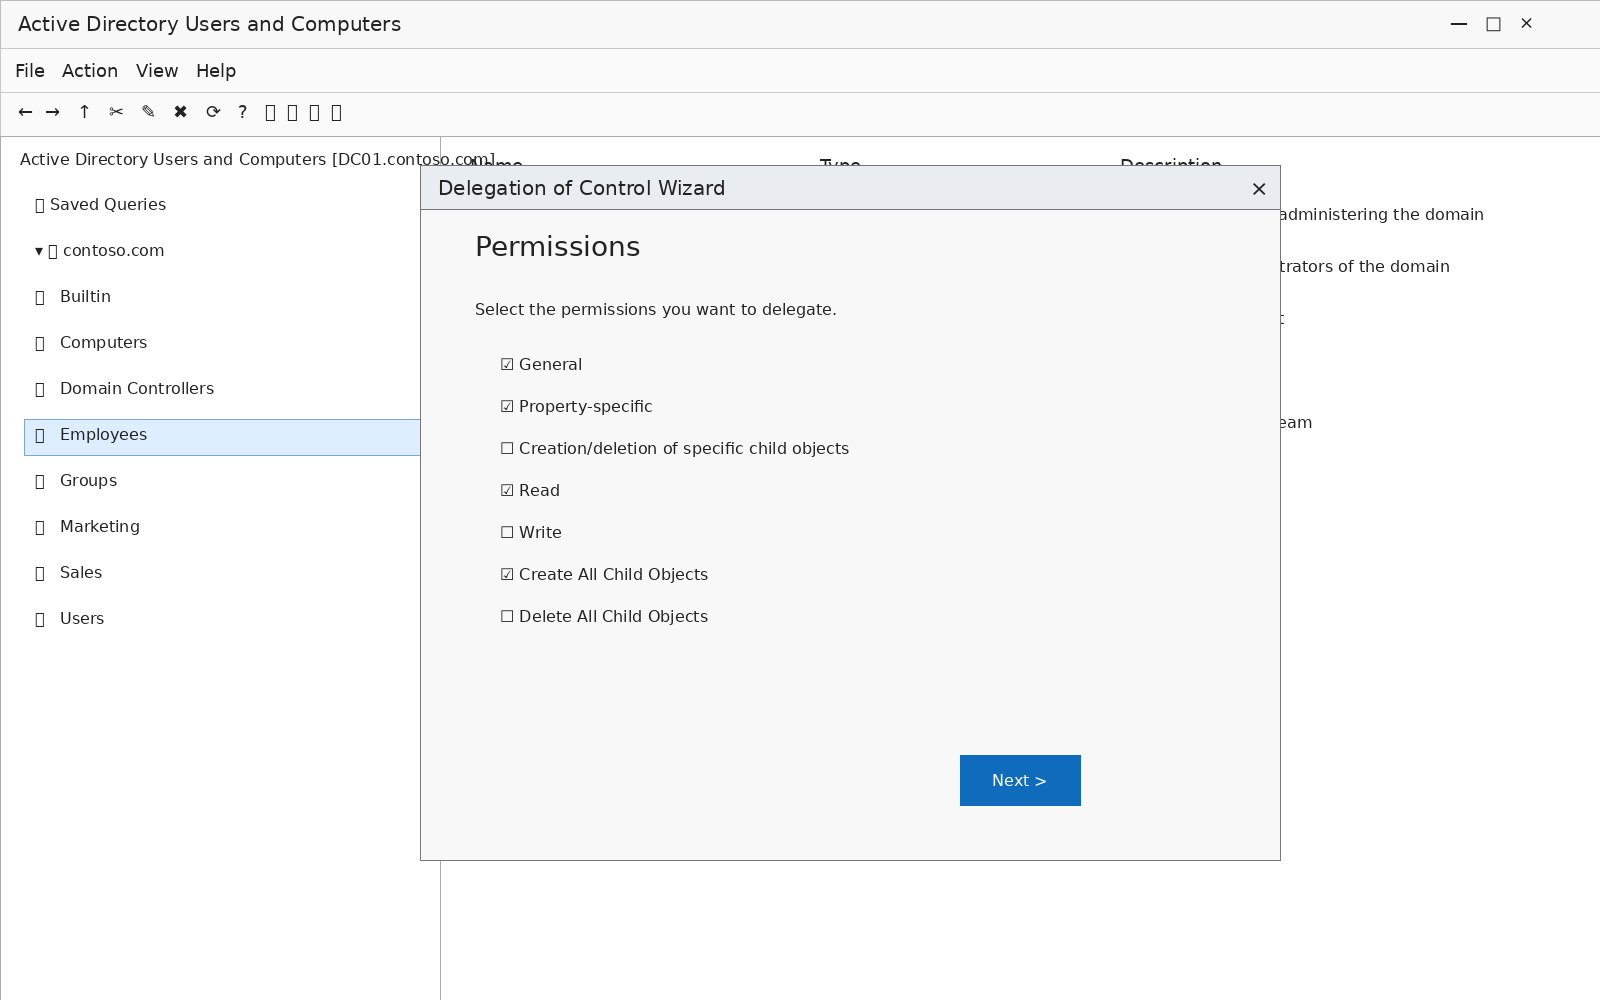Collapse the contoso.com tree node

click(x=39, y=251)
